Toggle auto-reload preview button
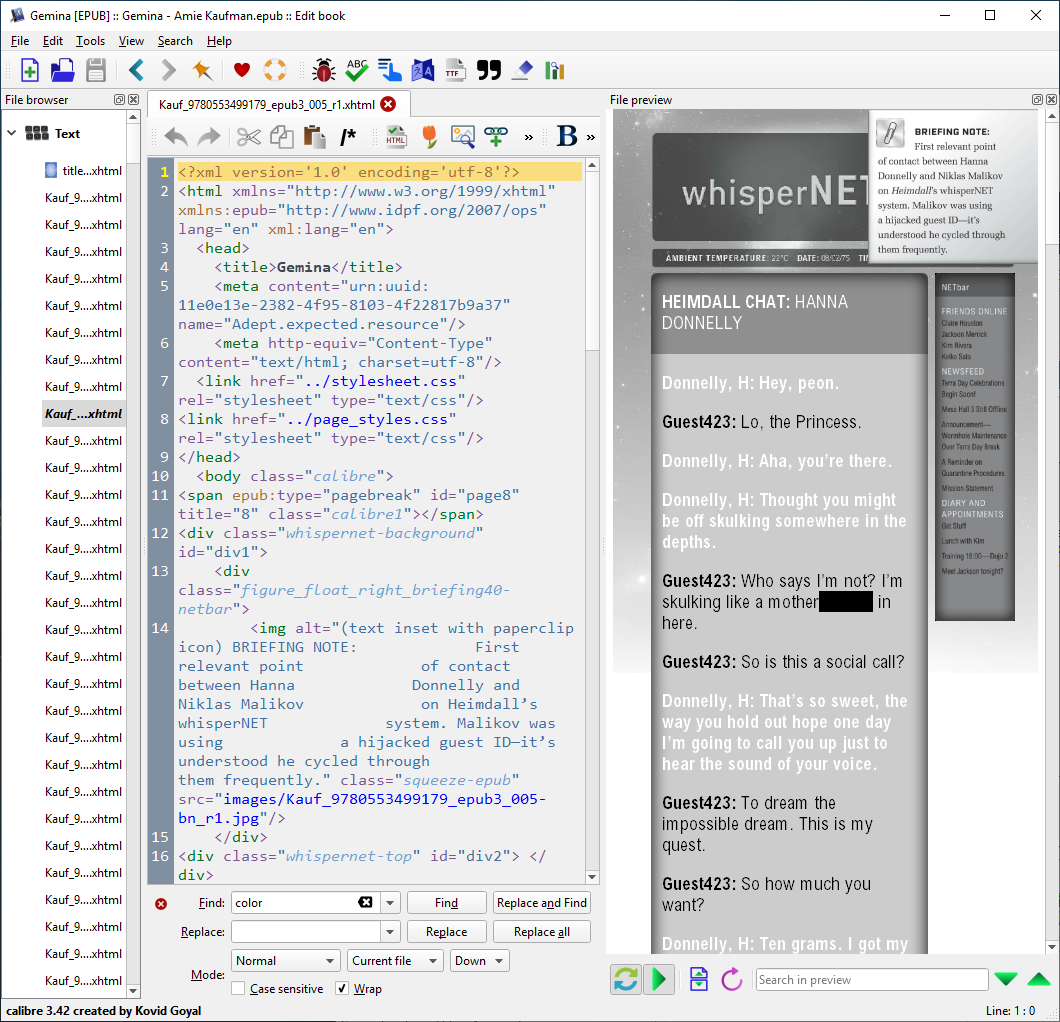 (x=626, y=979)
